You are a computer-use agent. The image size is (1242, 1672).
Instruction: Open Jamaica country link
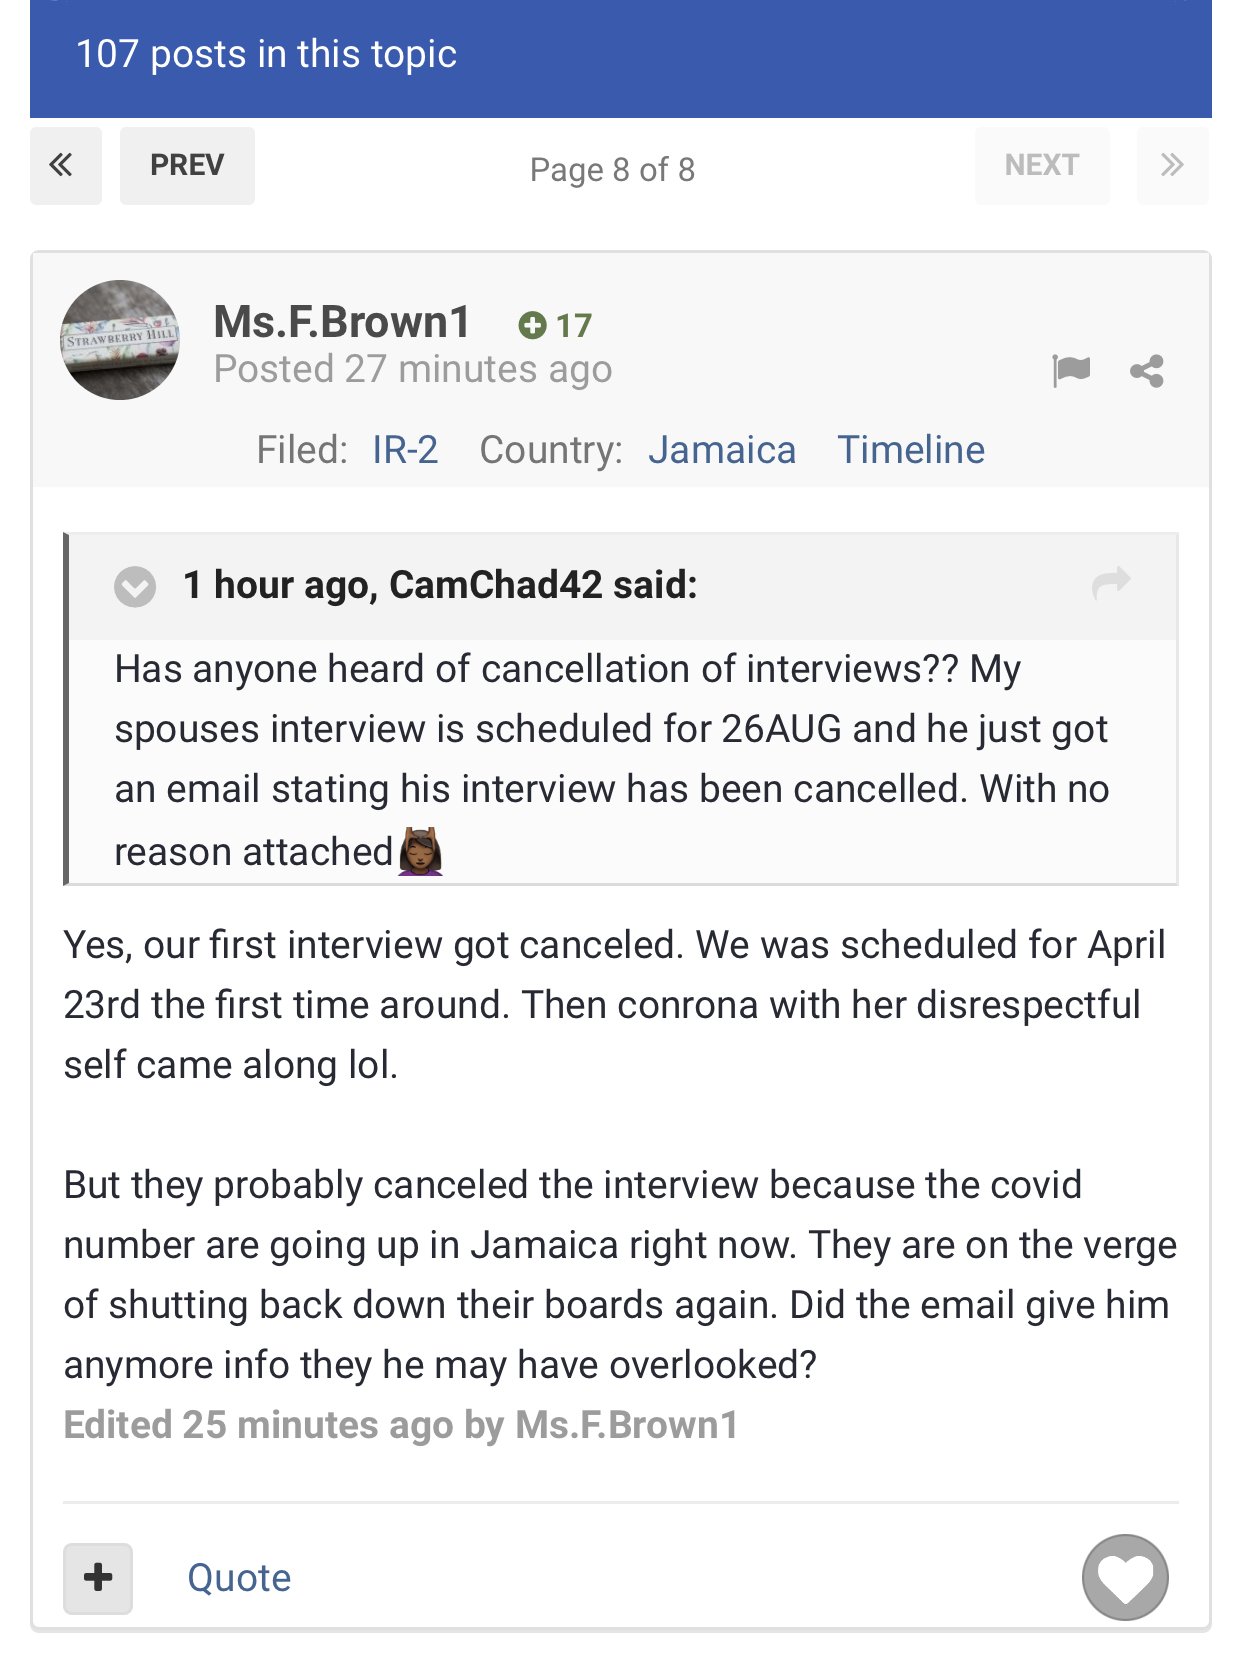(722, 450)
